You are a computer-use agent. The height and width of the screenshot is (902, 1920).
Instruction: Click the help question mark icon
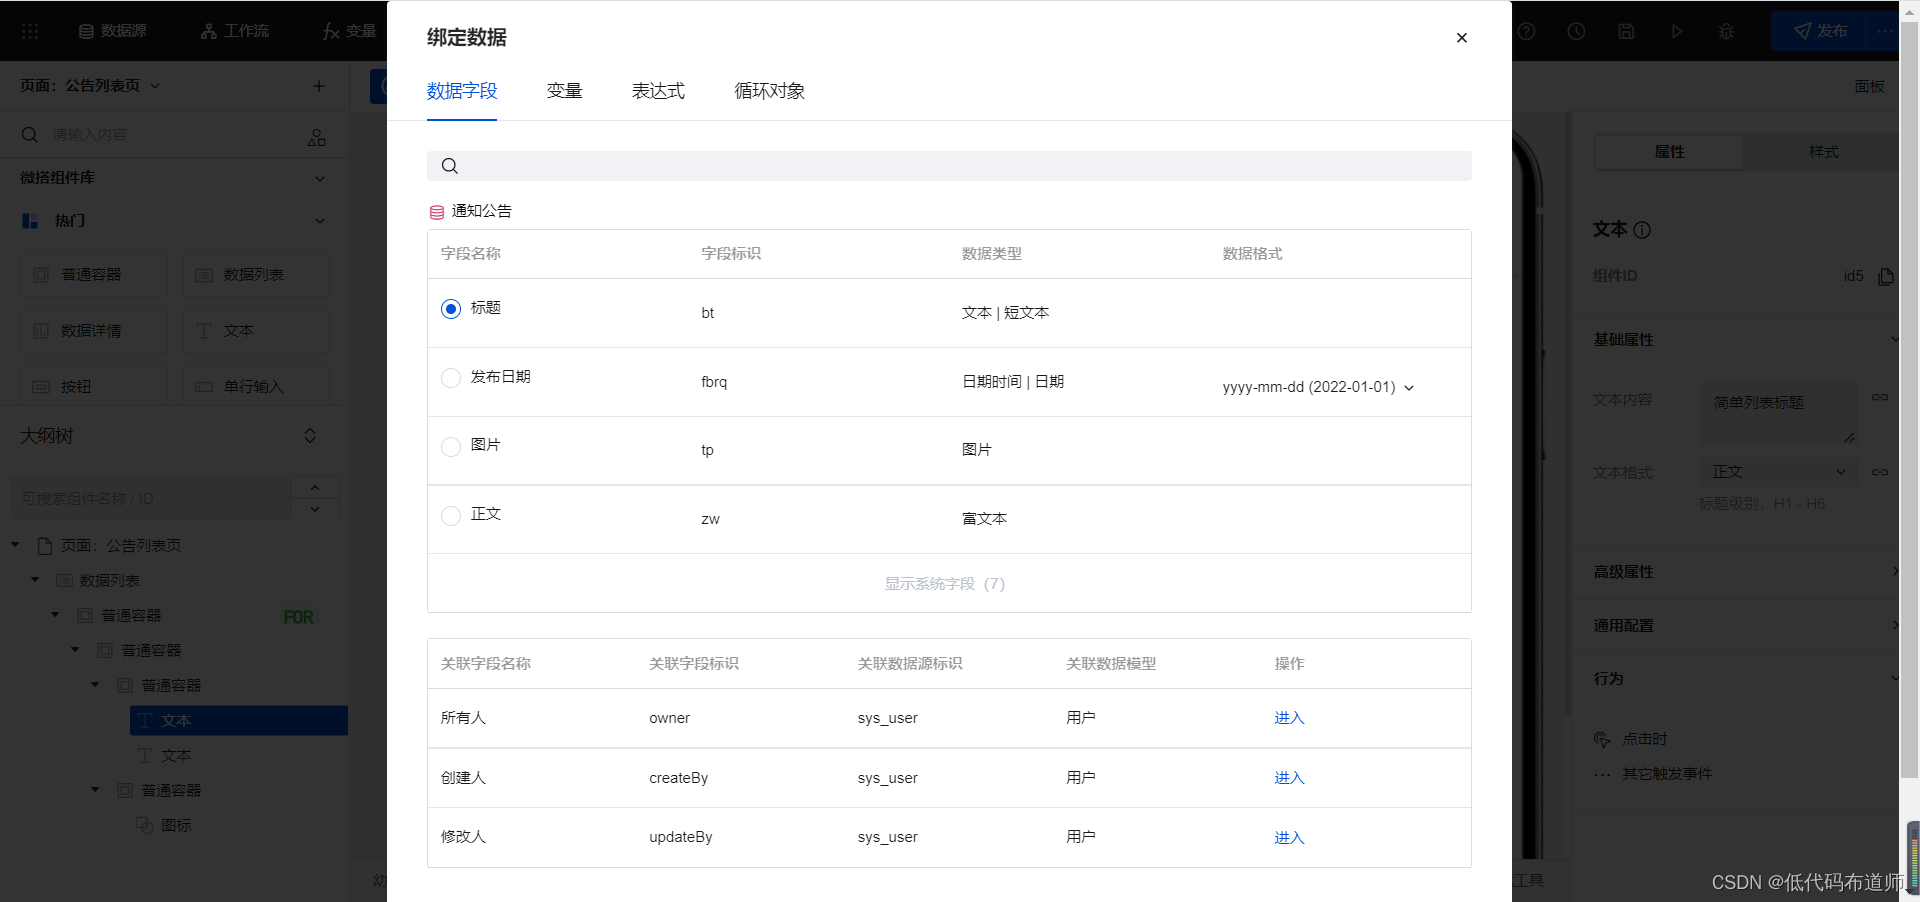point(1526,31)
